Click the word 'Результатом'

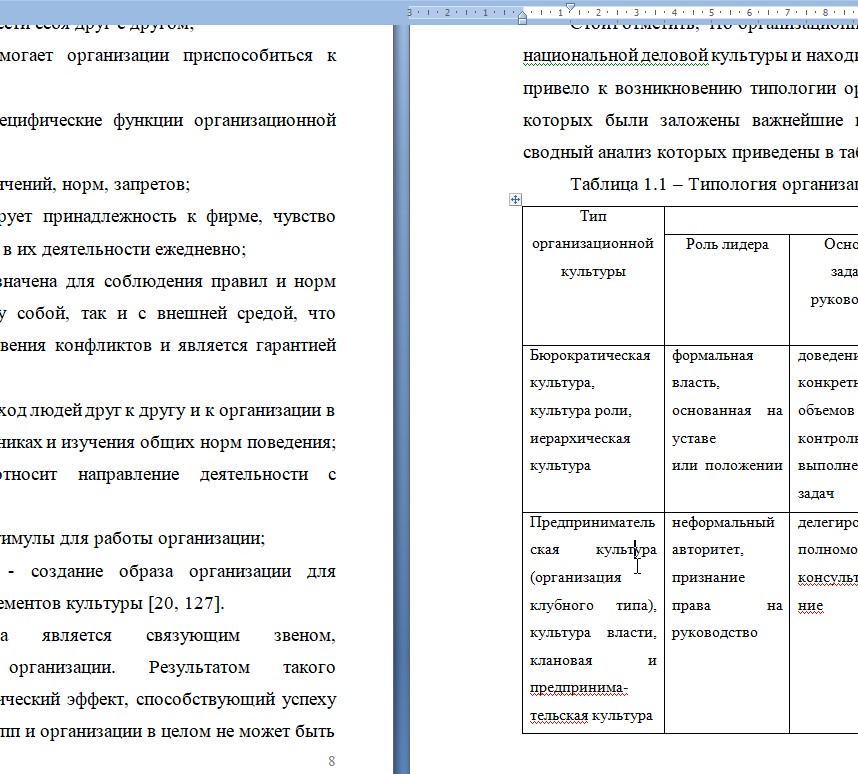[199, 668]
